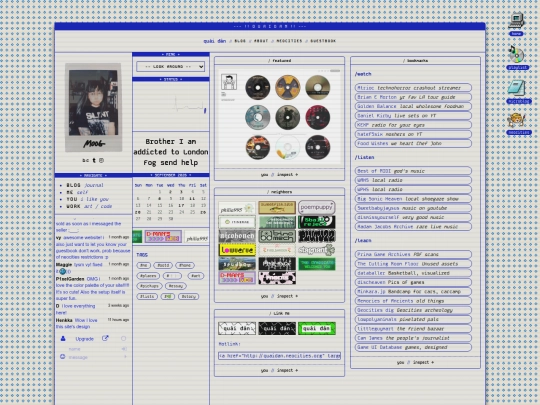Click the smiley emoji icon by message
The height and width of the screenshot is (405, 540).
63,357
